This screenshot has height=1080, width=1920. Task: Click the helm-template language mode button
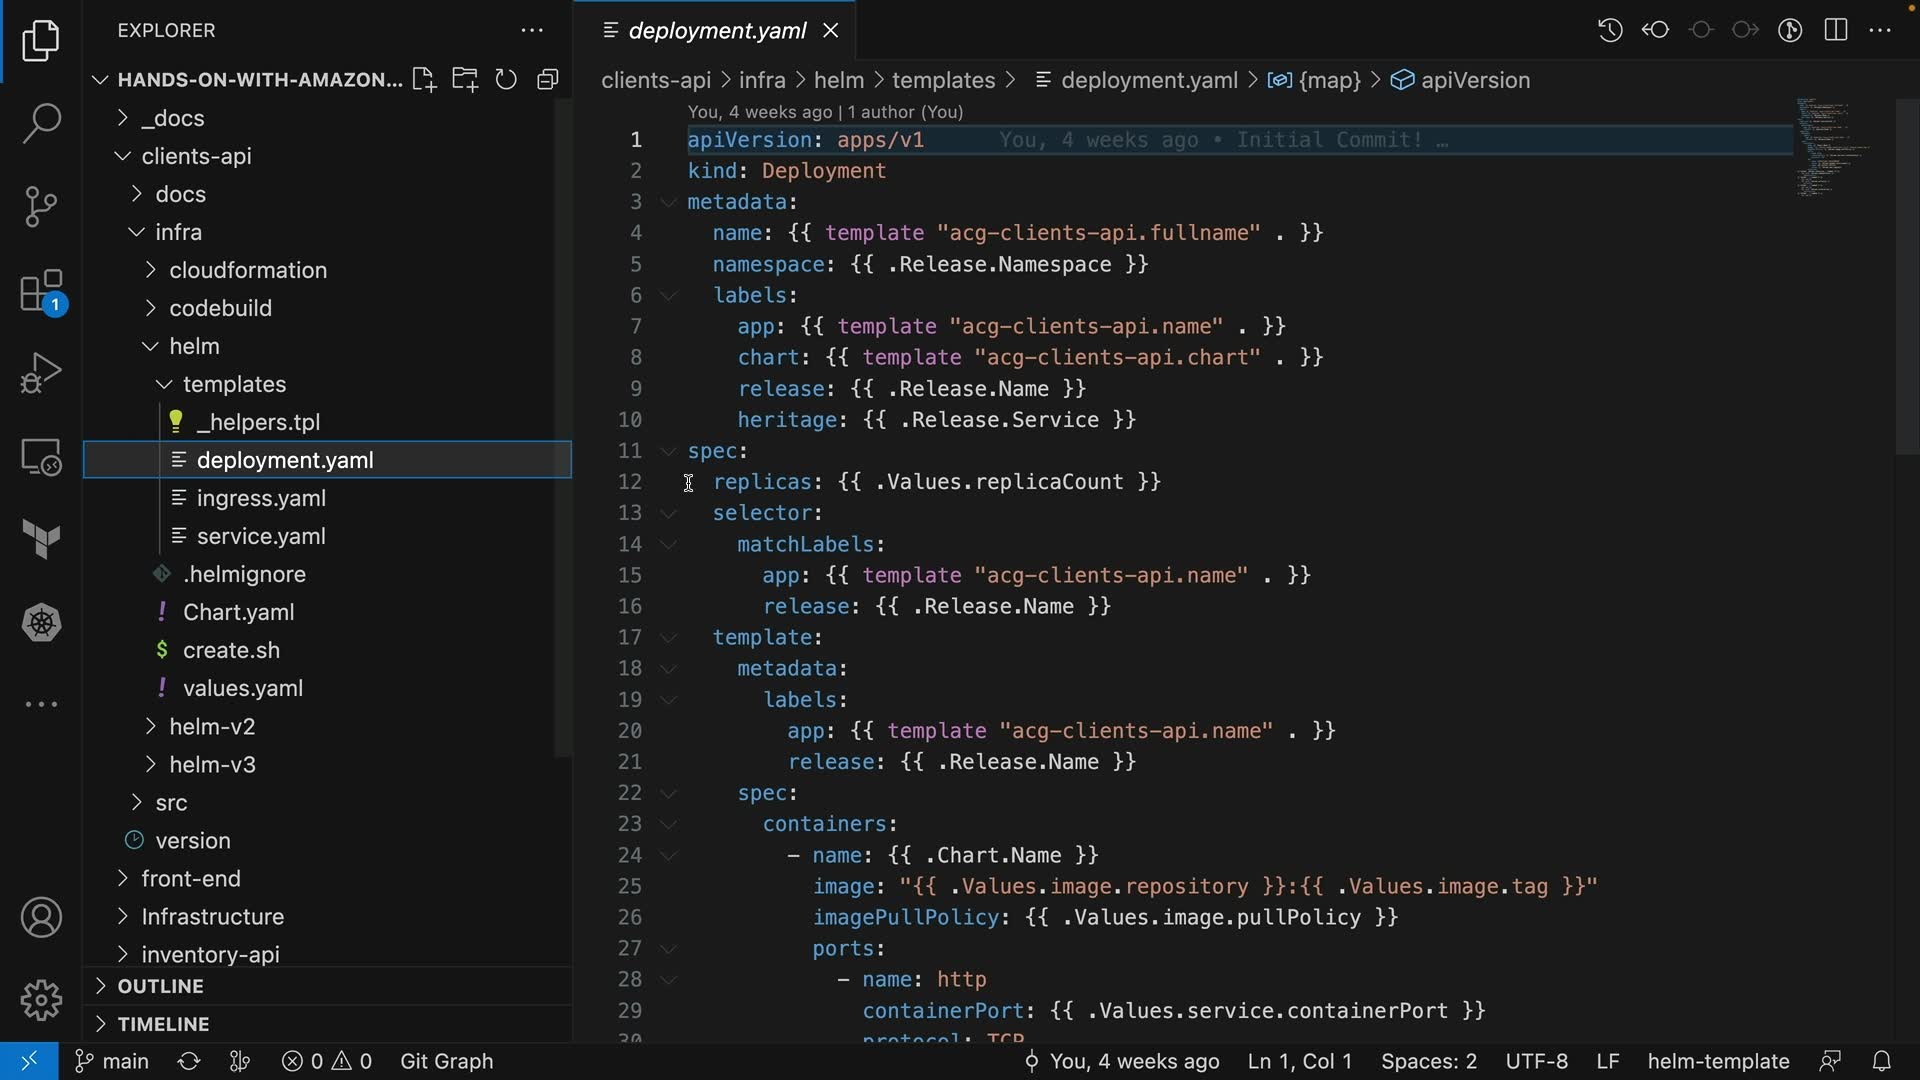tap(1717, 1061)
